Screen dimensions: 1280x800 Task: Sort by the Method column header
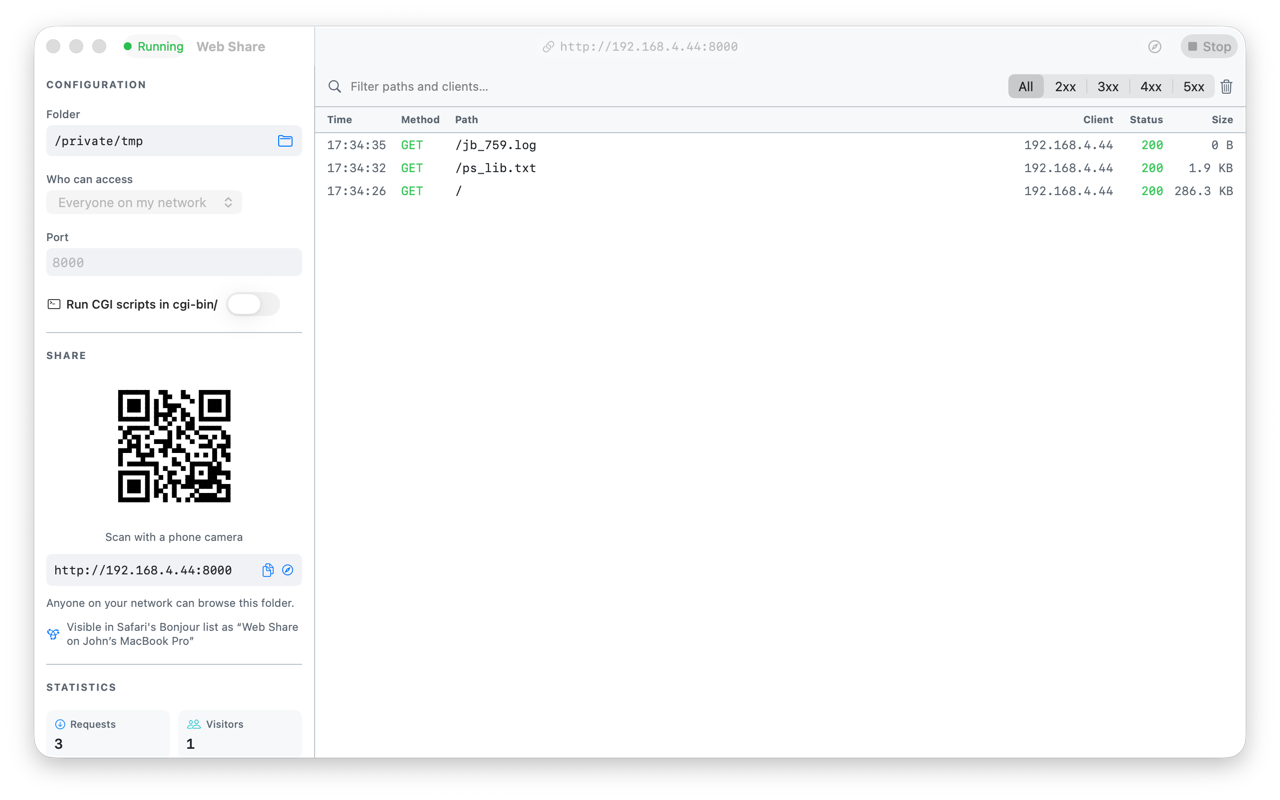[x=420, y=120]
